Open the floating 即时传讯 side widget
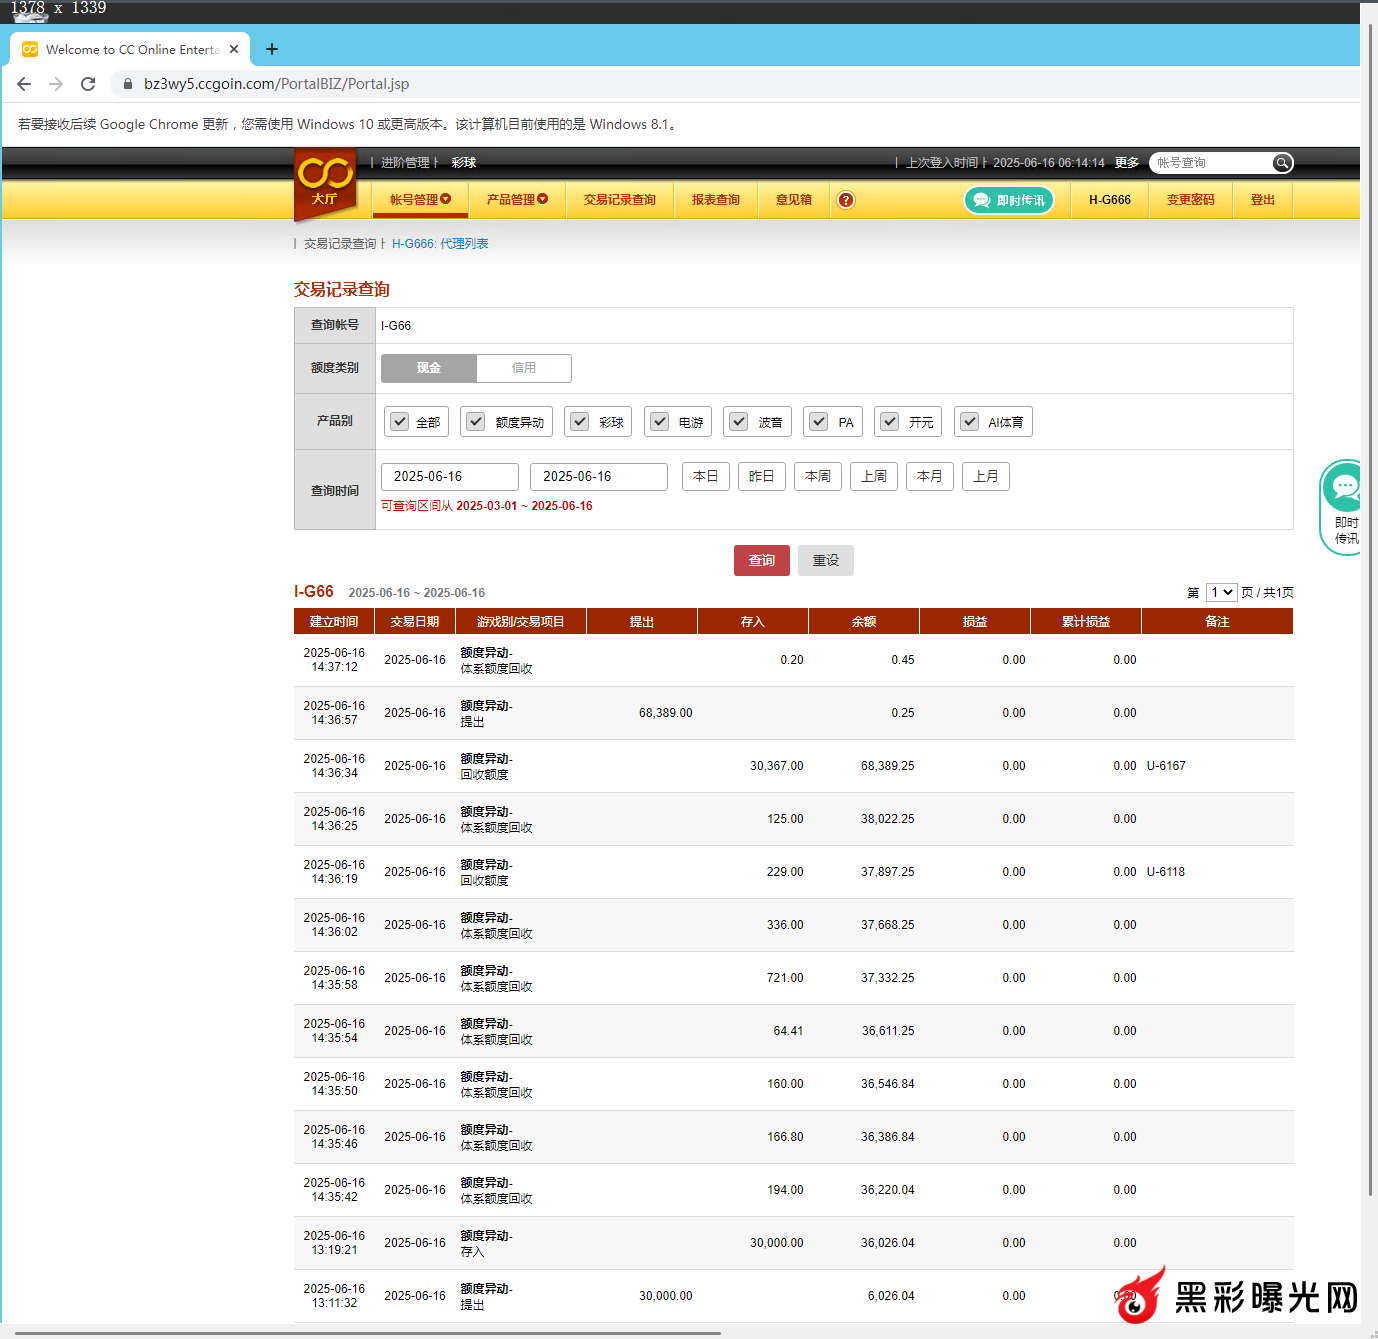 [x=1344, y=507]
